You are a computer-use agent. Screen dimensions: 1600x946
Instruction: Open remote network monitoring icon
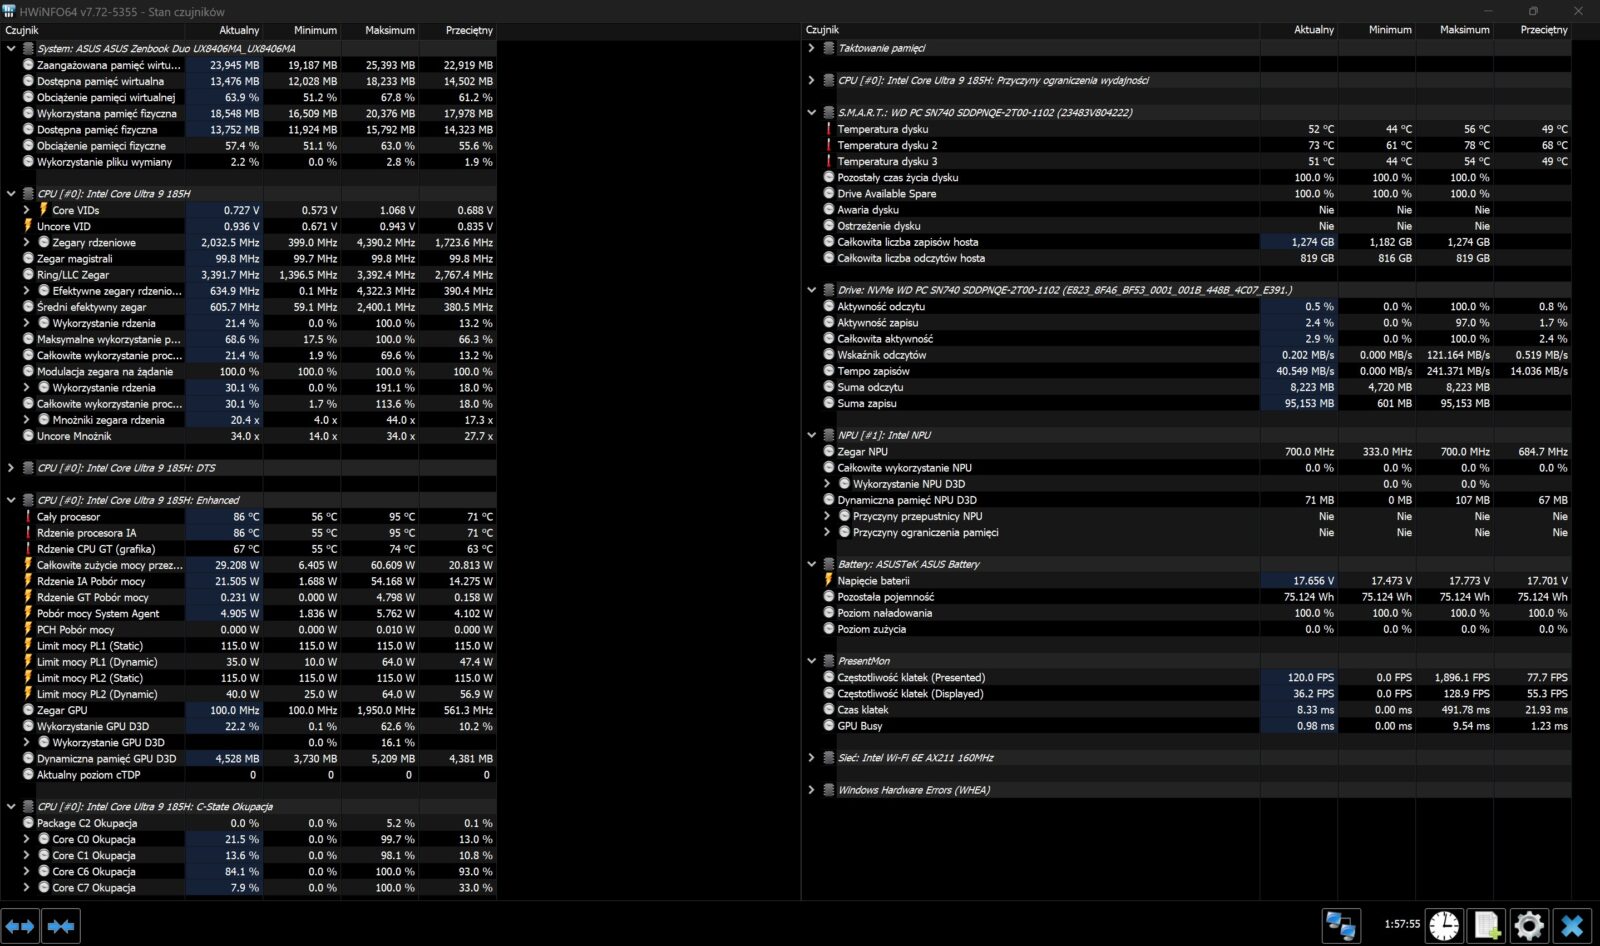click(x=1340, y=926)
